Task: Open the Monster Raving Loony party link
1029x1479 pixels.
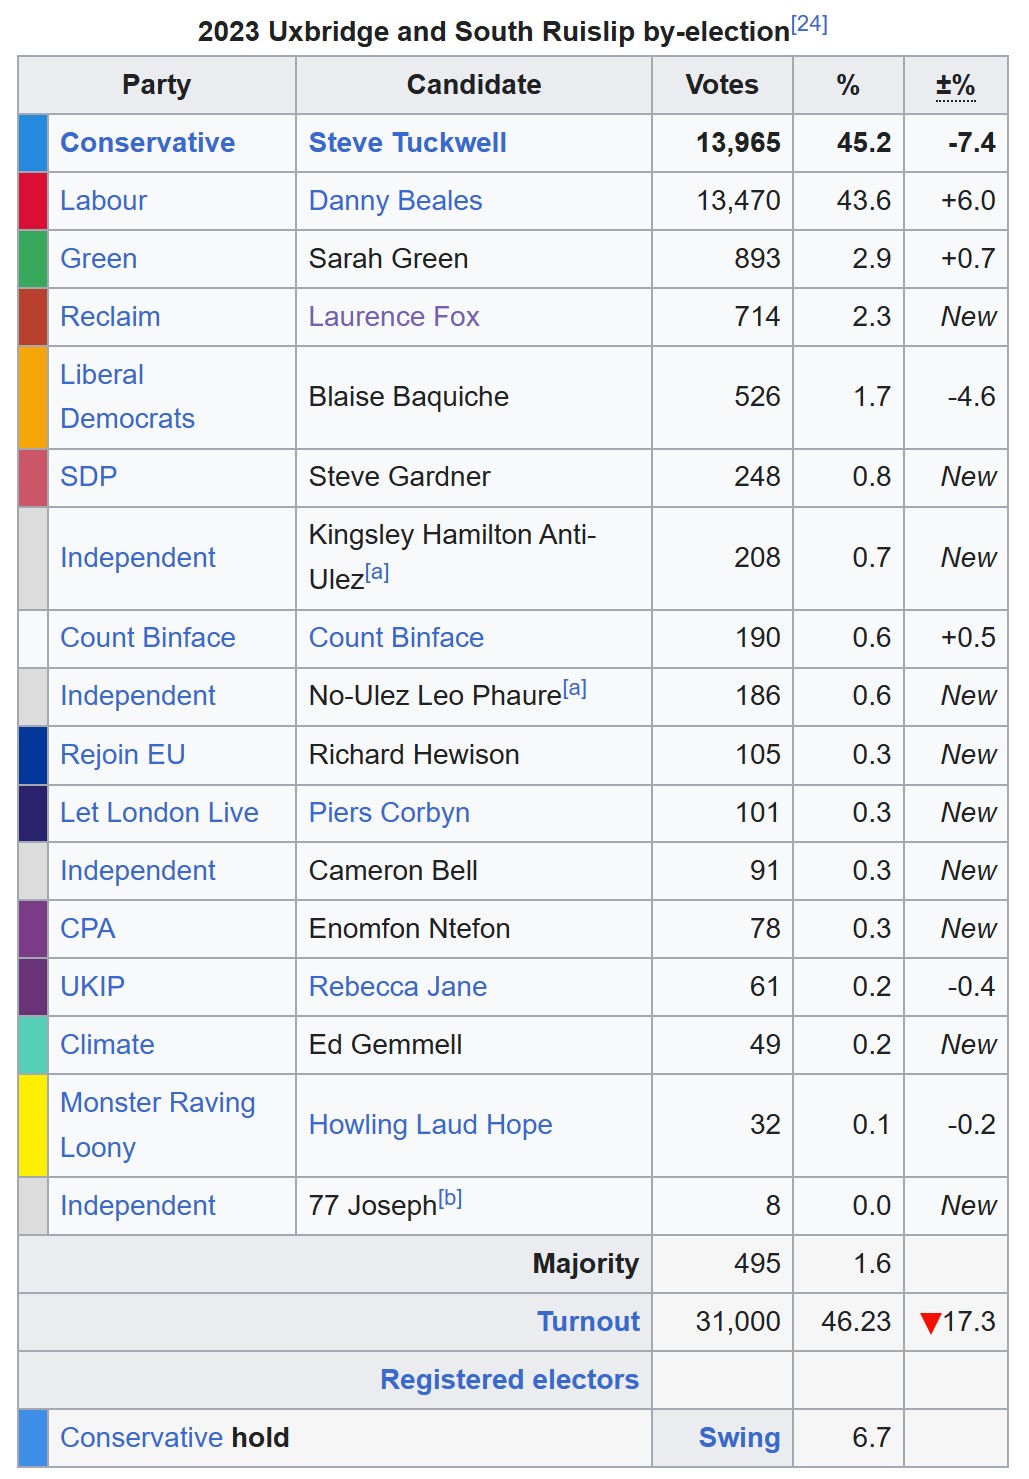Action: pos(157,1125)
